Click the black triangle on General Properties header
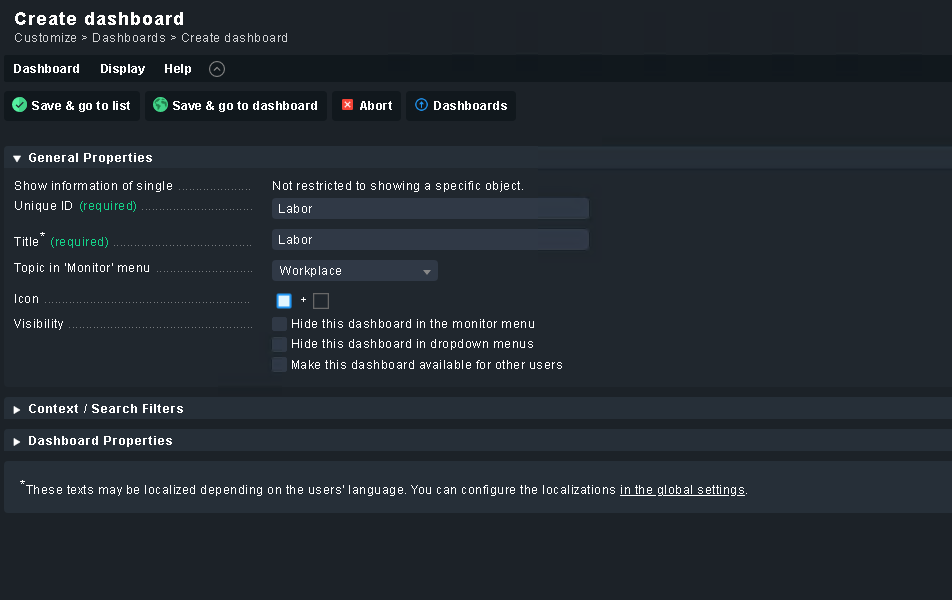Image resolution: width=952 pixels, height=600 pixels. pos(16,157)
